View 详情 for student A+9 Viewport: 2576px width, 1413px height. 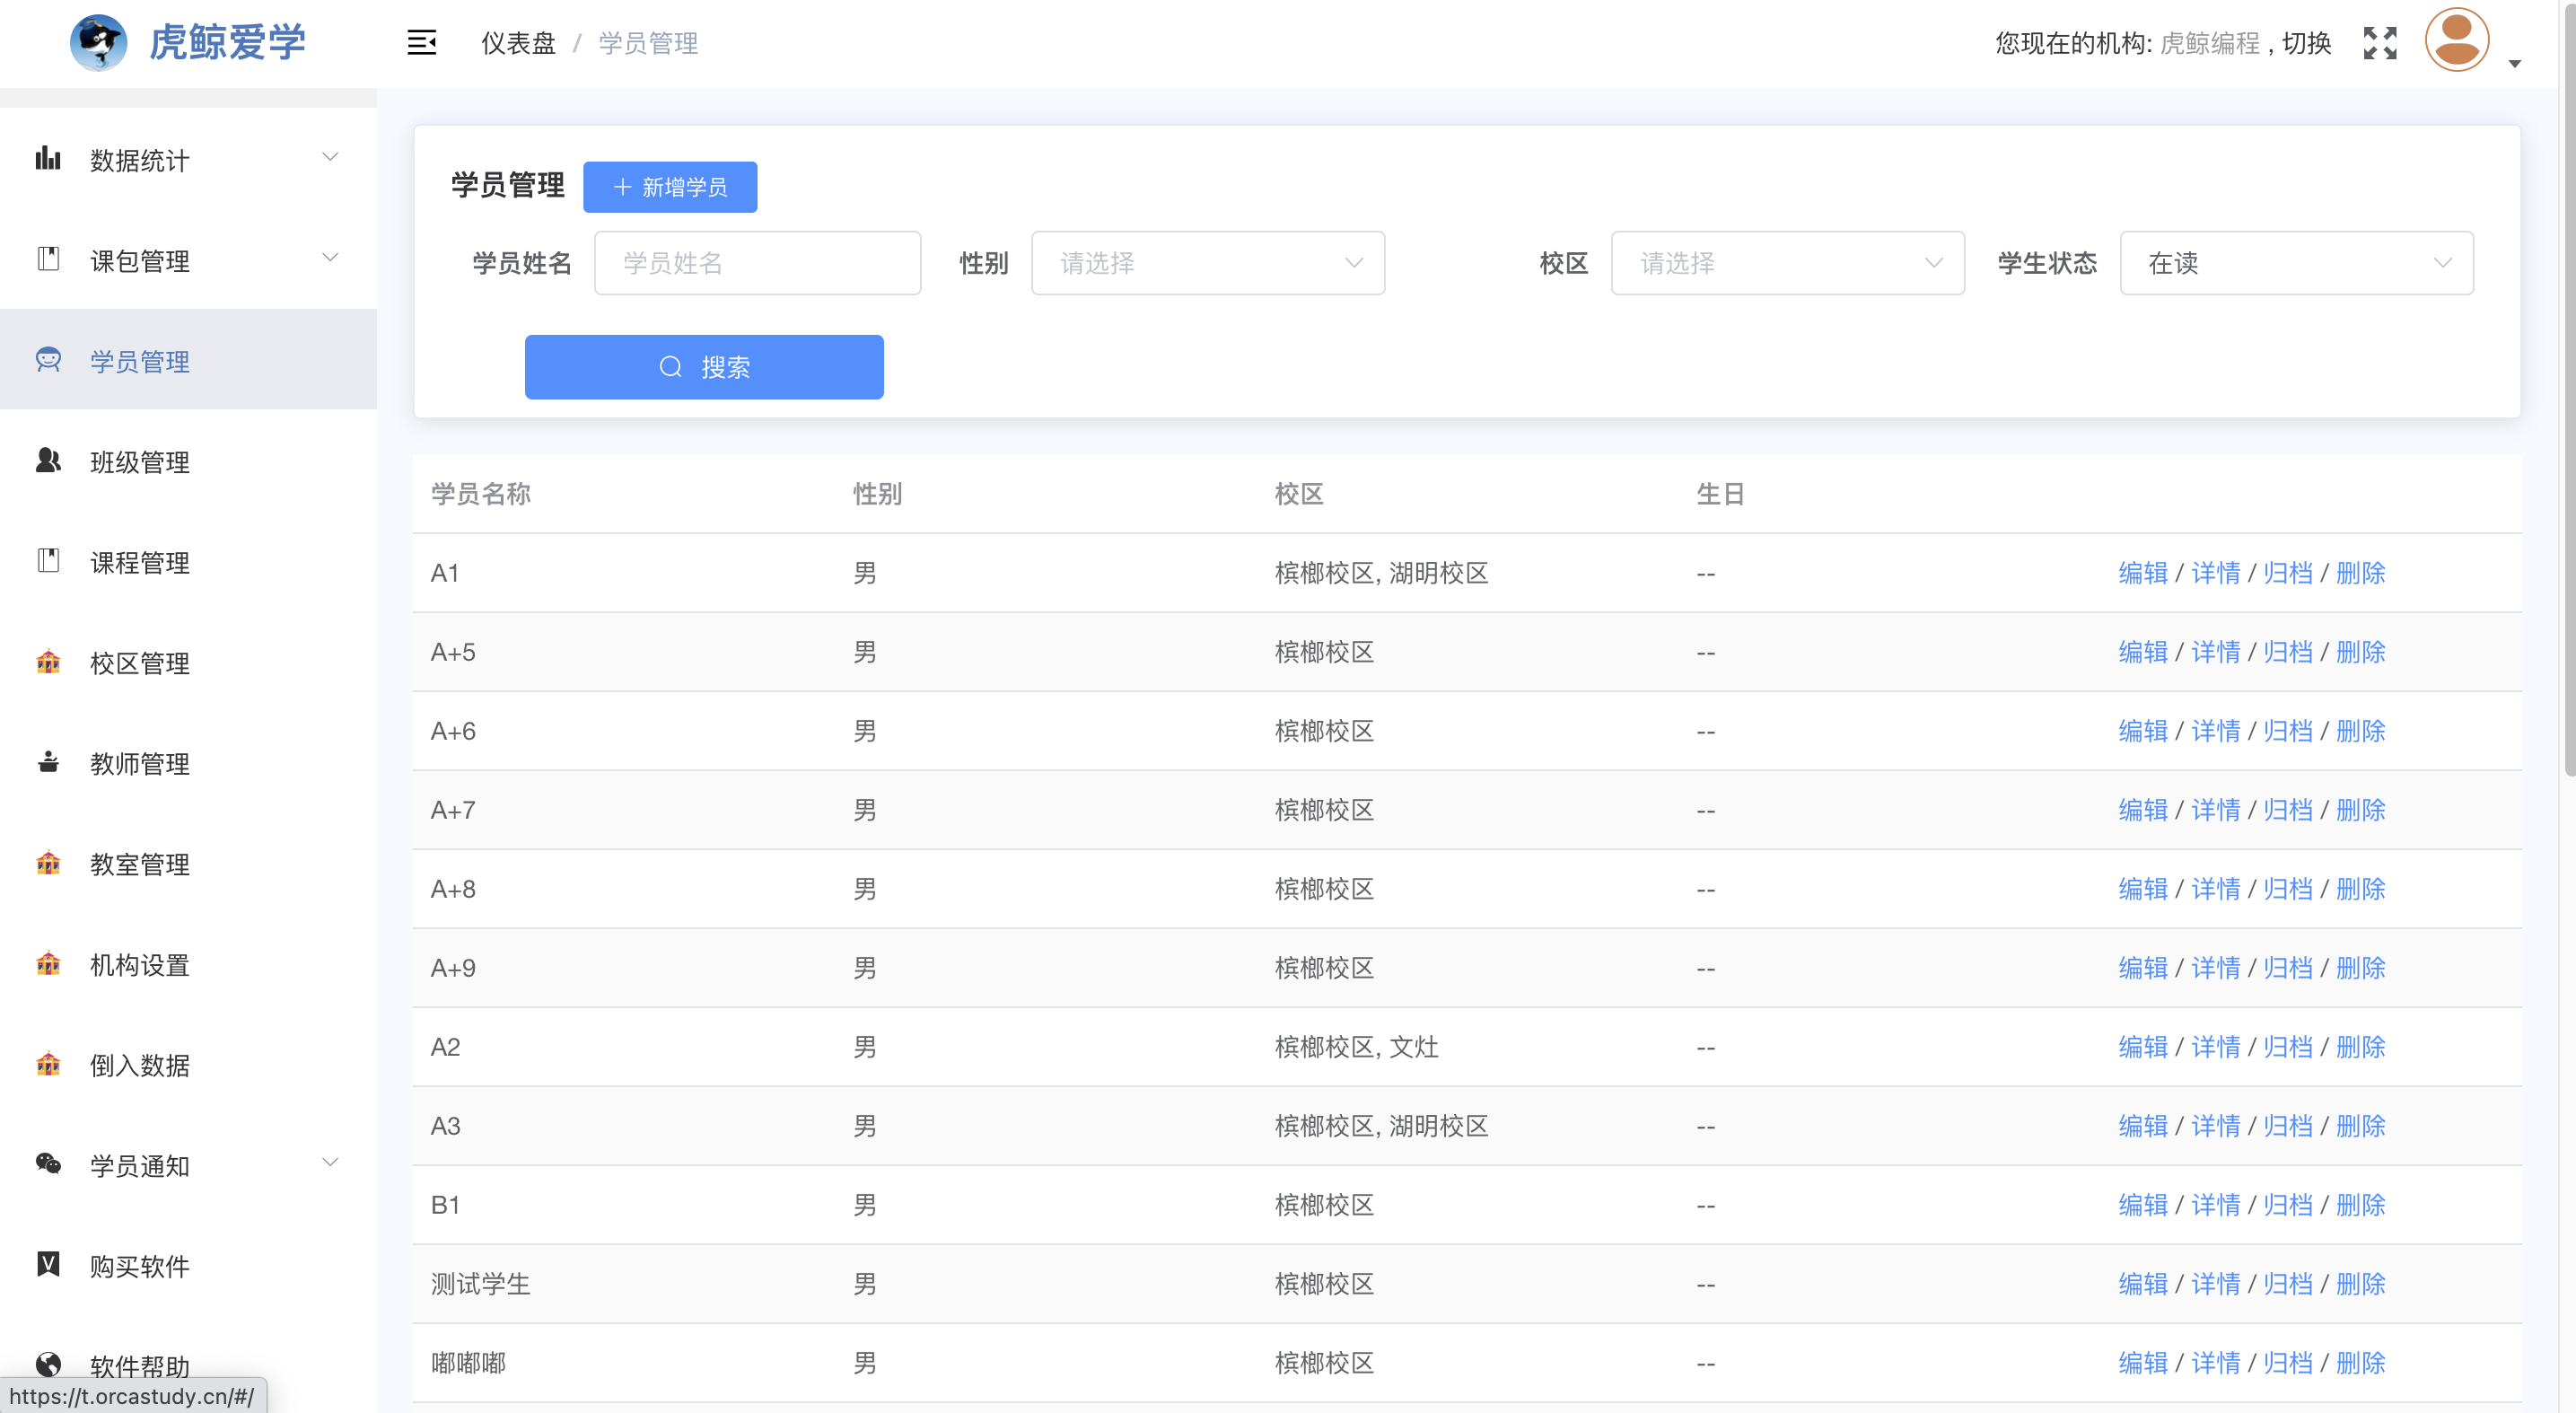2216,968
